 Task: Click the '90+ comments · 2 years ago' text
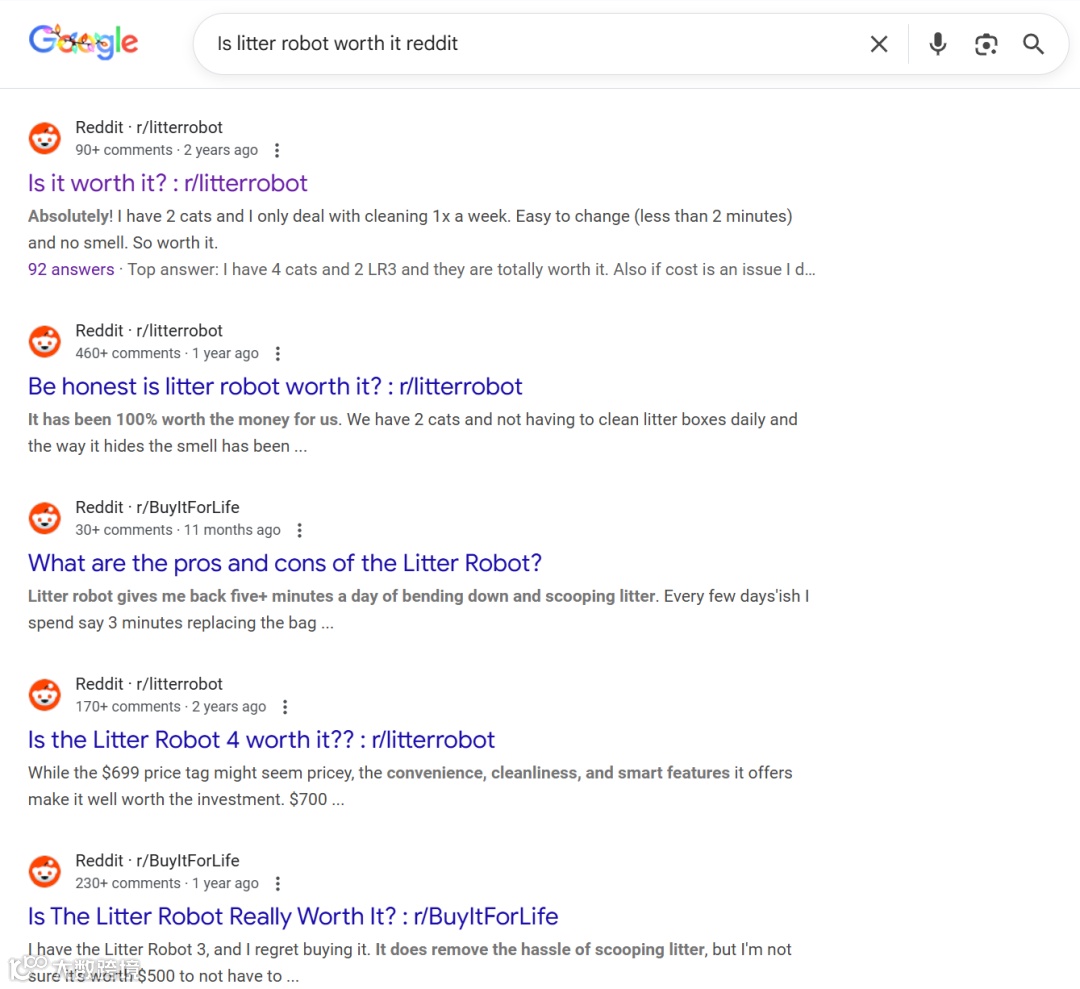167,150
